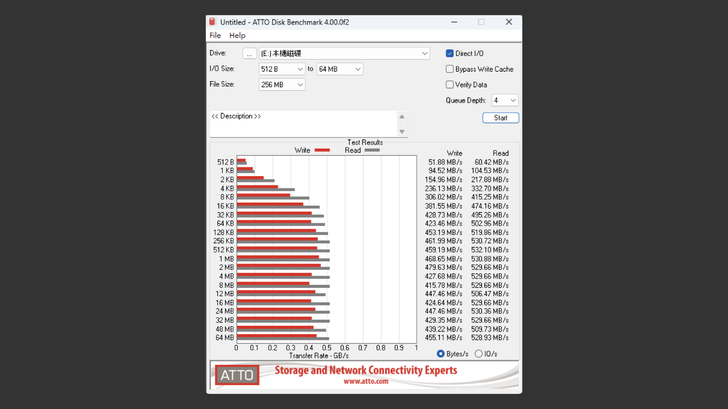Enable the Verify Data checkbox
This screenshot has width=728, height=409.
(450, 85)
